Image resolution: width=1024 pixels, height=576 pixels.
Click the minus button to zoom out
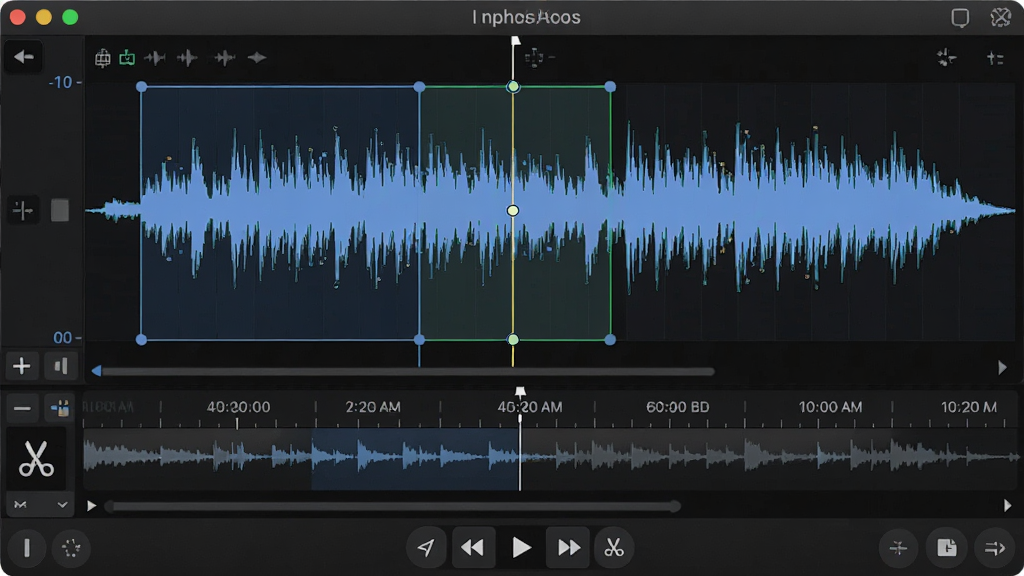pyautogui.click(x=22, y=409)
